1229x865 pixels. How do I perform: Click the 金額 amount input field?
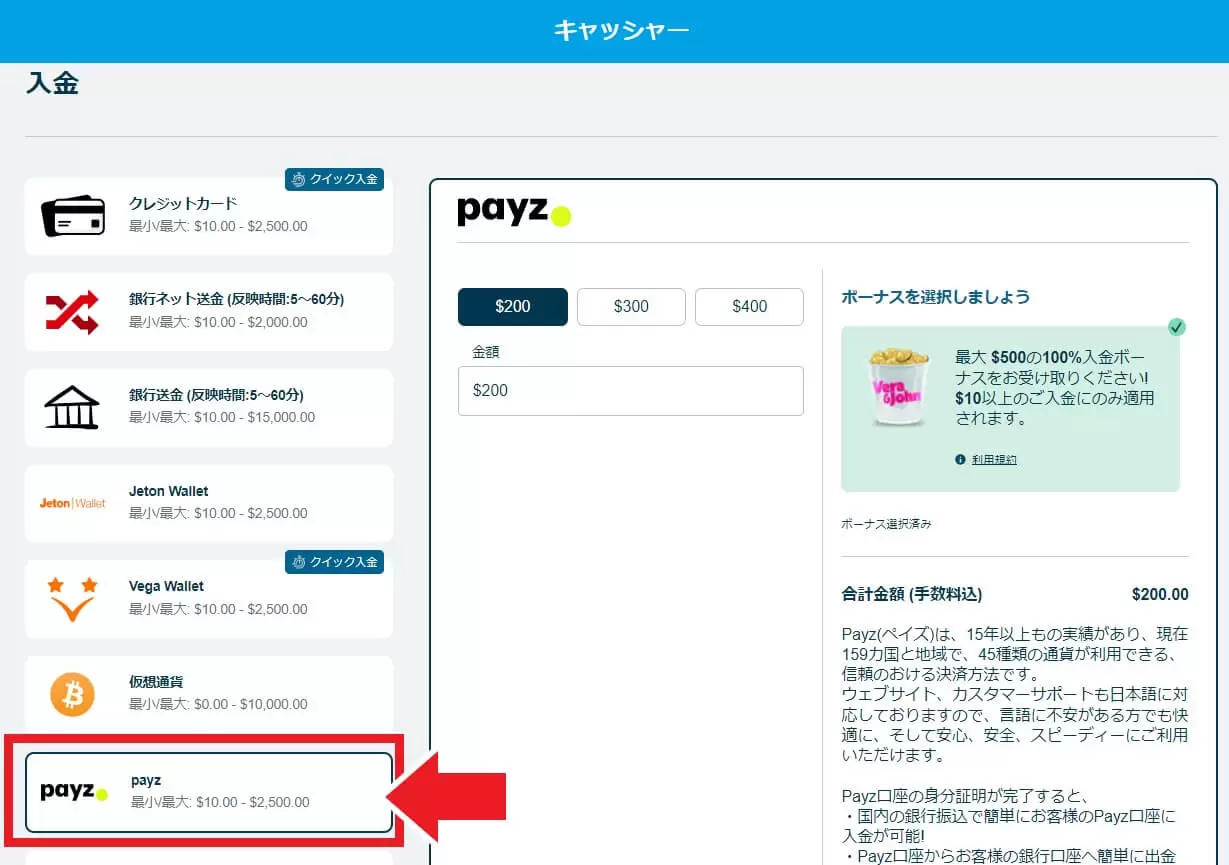pos(631,390)
